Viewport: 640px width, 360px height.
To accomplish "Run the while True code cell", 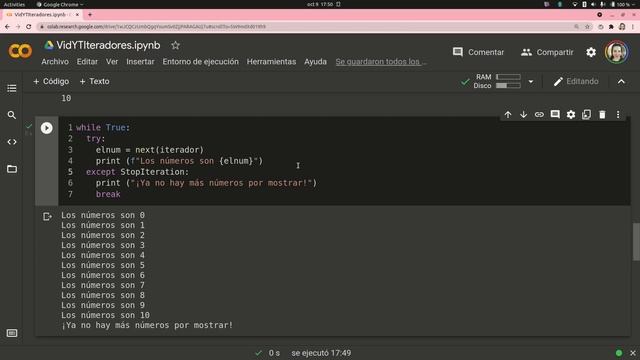I will coord(47,128).
